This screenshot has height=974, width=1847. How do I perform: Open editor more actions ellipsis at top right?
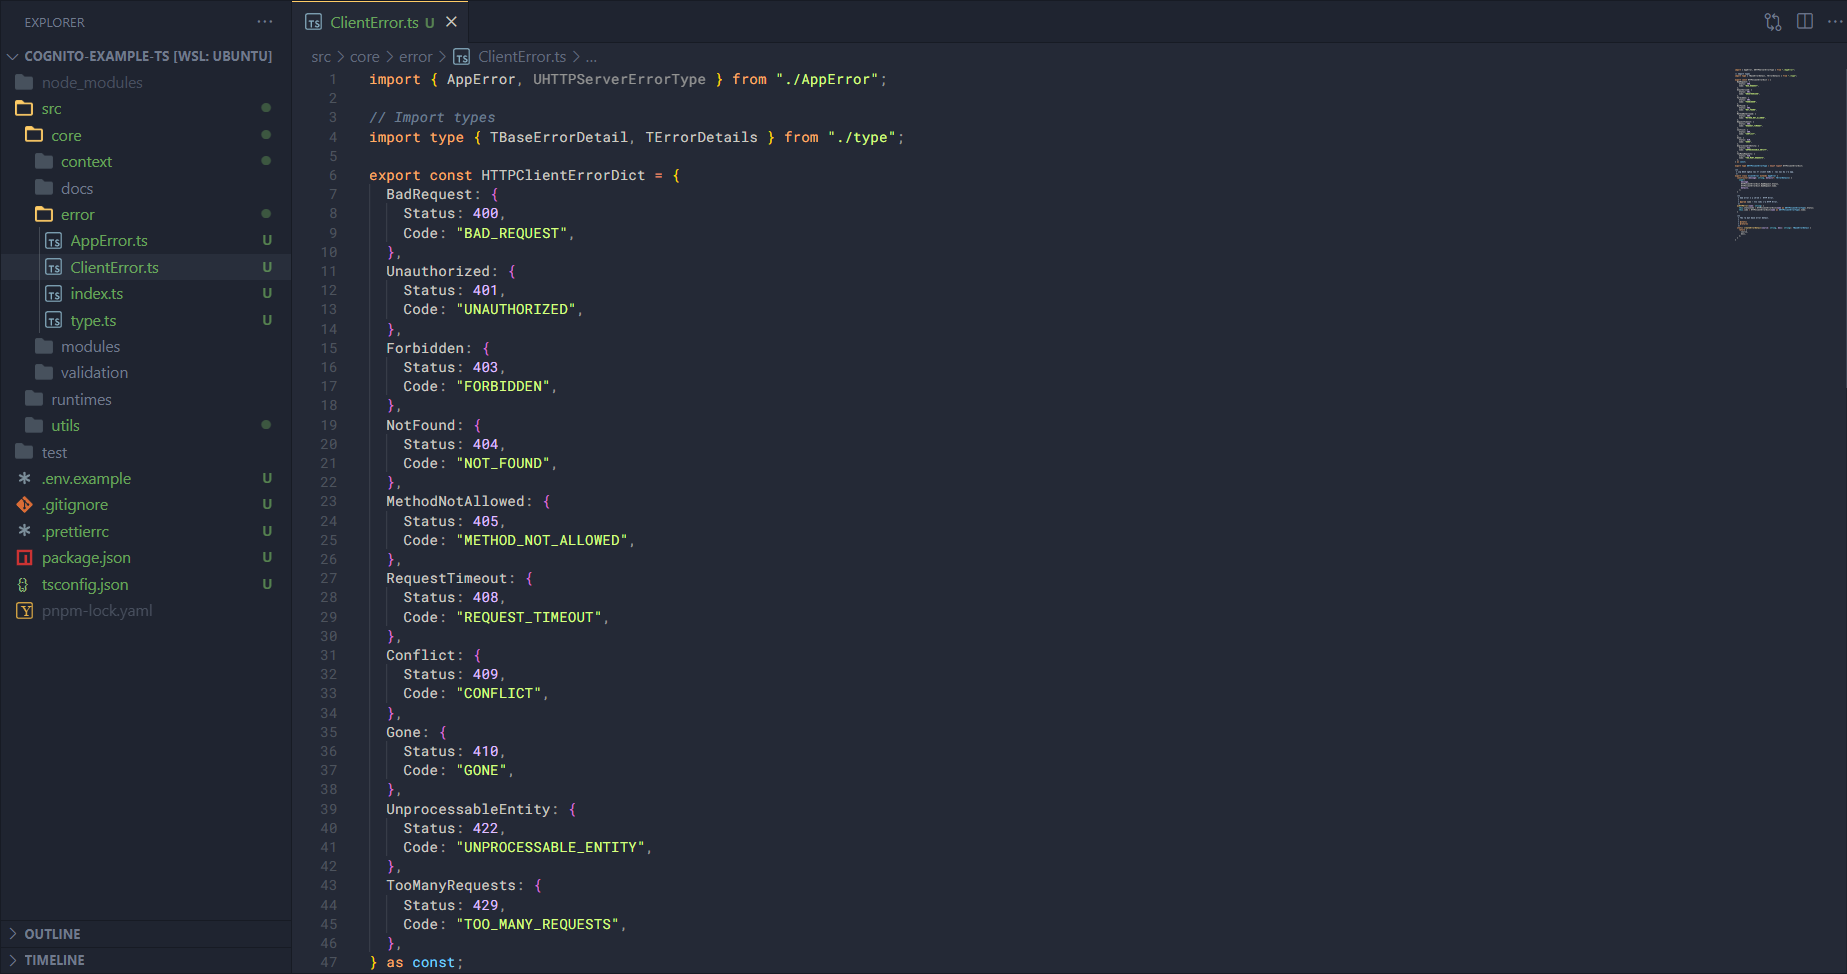[x=1834, y=22]
